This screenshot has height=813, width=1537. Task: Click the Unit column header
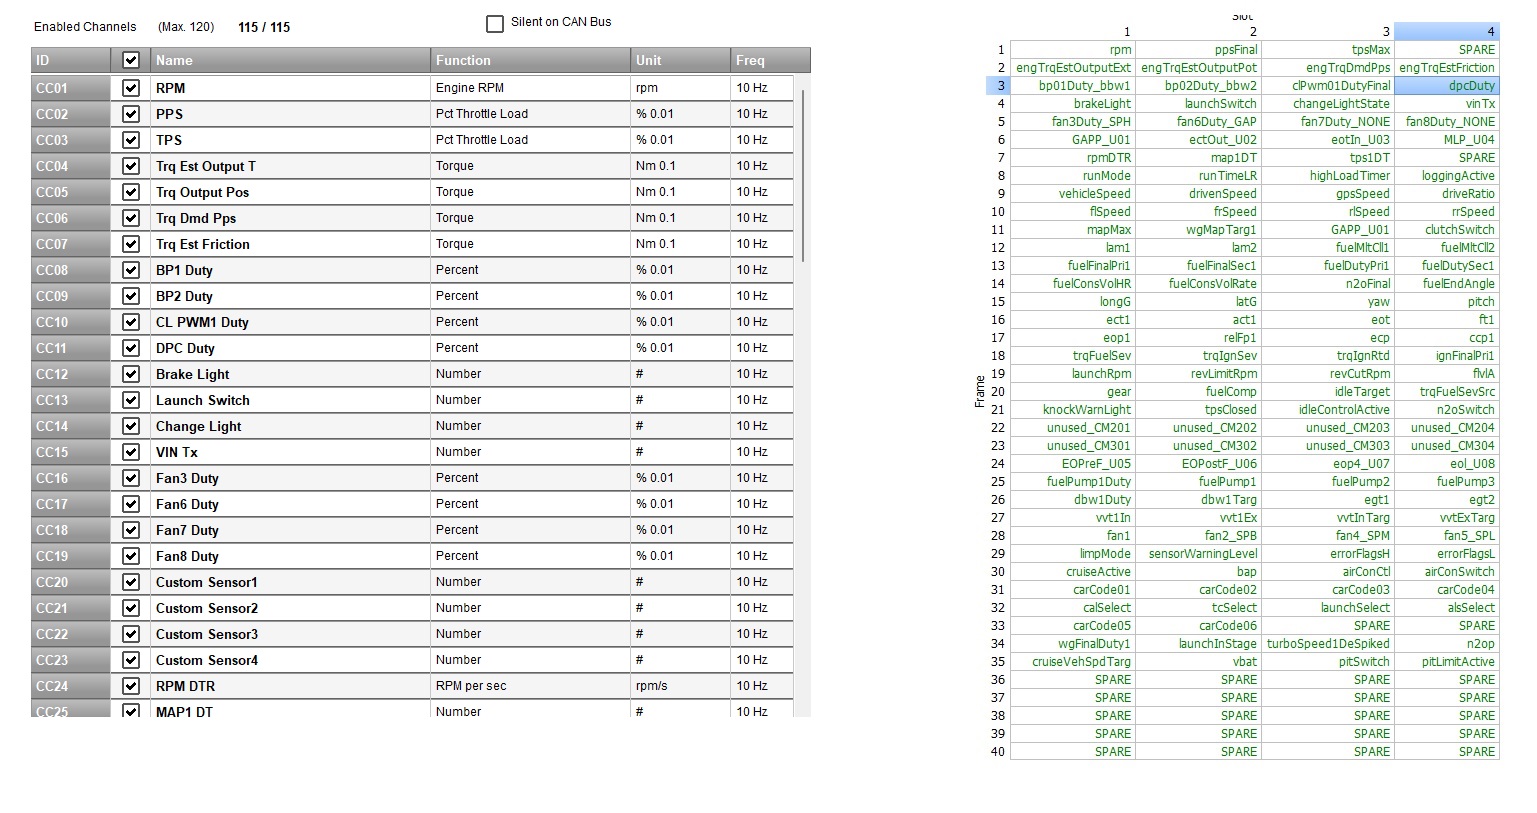[680, 61]
